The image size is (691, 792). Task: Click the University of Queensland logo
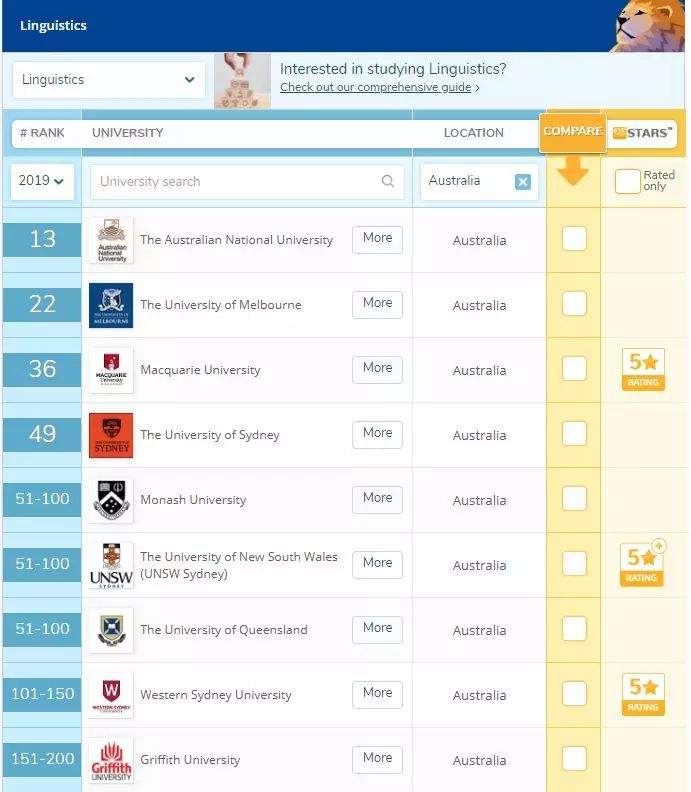click(111, 630)
